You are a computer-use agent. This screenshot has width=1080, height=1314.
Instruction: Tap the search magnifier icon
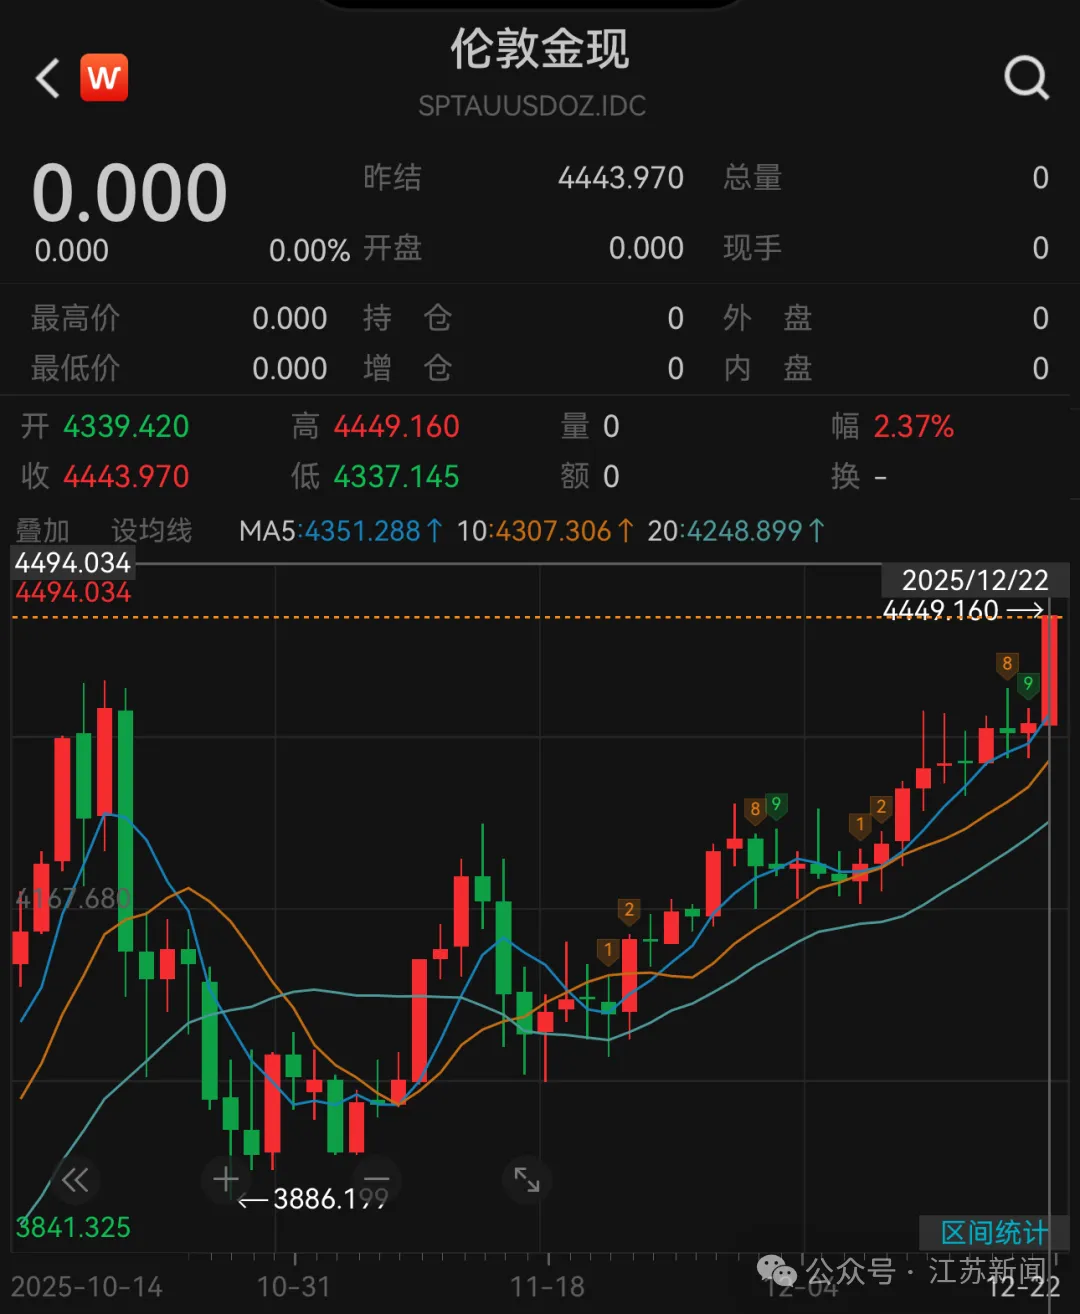tap(1026, 77)
